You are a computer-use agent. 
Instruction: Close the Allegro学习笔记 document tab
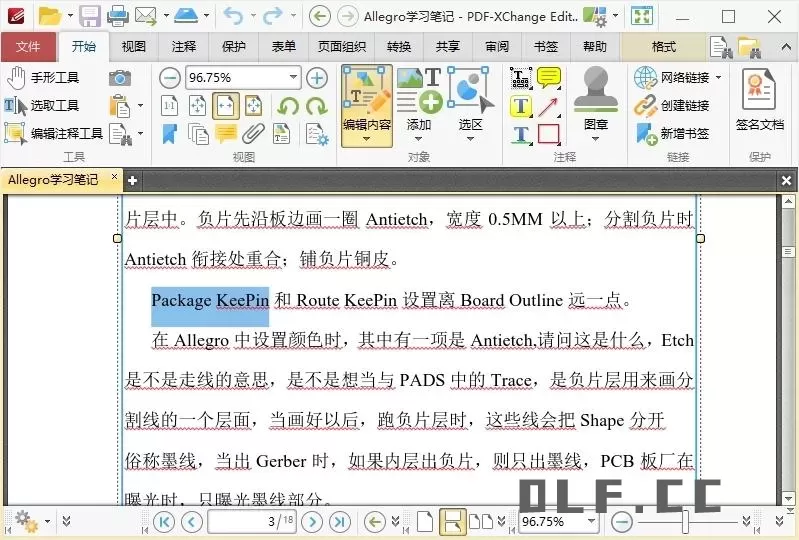click(115, 176)
